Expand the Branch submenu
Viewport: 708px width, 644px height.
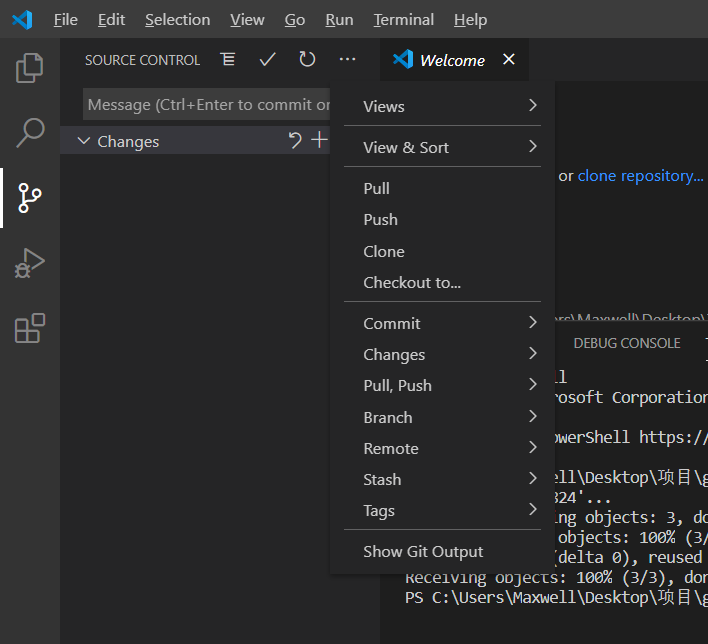(442, 417)
